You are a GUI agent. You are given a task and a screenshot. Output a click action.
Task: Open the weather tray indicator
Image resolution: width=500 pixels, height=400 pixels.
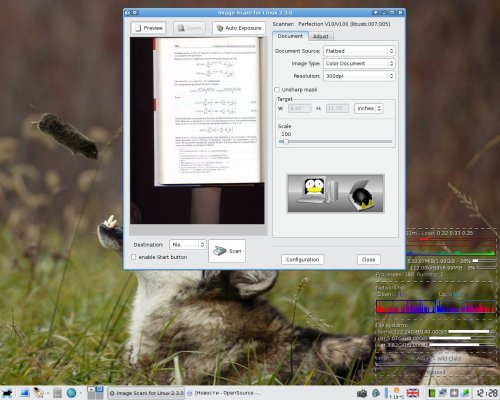pyautogui.click(x=396, y=393)
